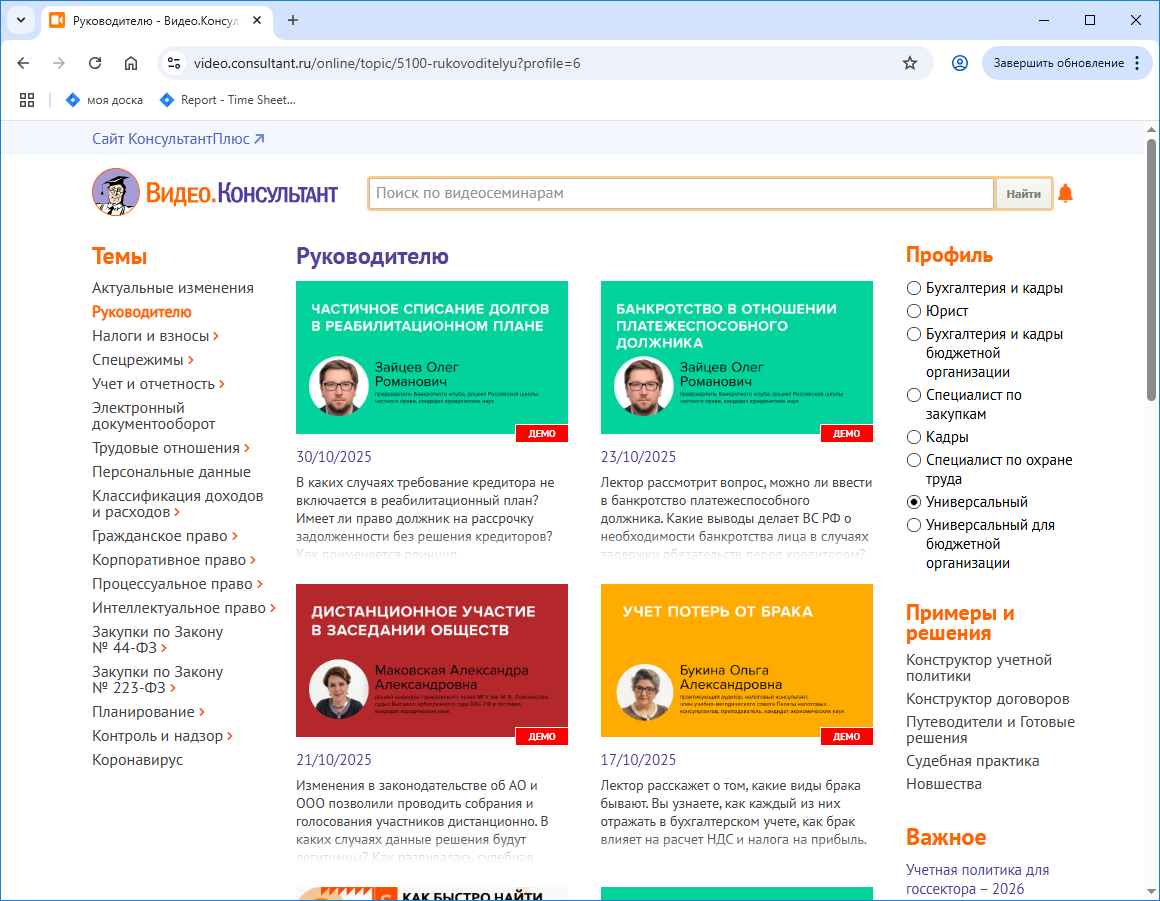Select the Юрист profile radio button
The width and height of the screenshot is (1160, 901).
pyautogui.click(x=913, y=311)
